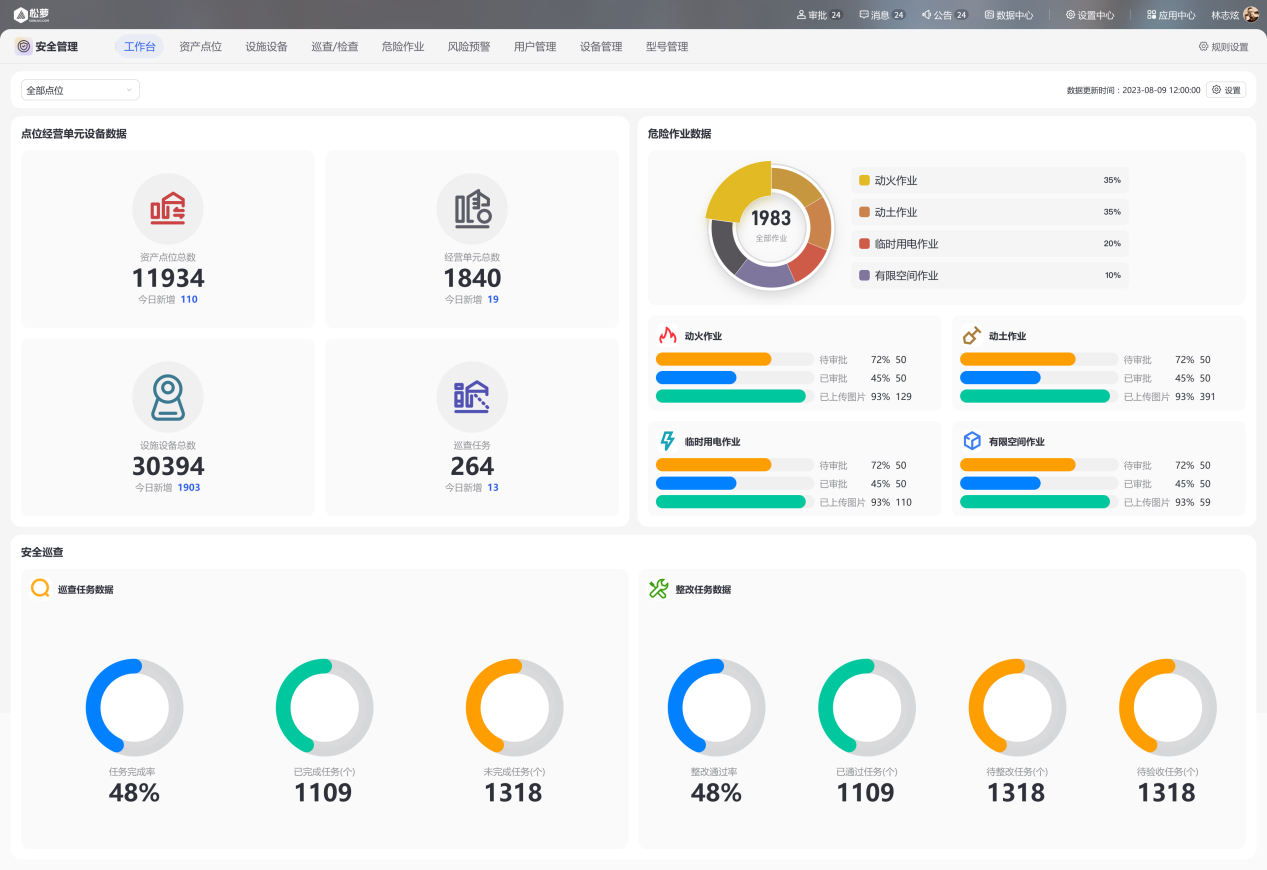Open 审批 notifications in the header
1267x870 pixels.
point(819,15)
